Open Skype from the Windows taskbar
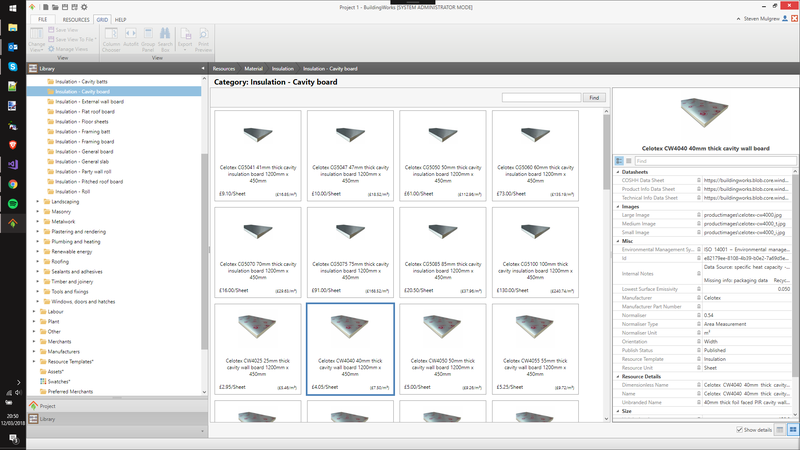Screen dimensions: 800x450 click(x=13, y=67)
